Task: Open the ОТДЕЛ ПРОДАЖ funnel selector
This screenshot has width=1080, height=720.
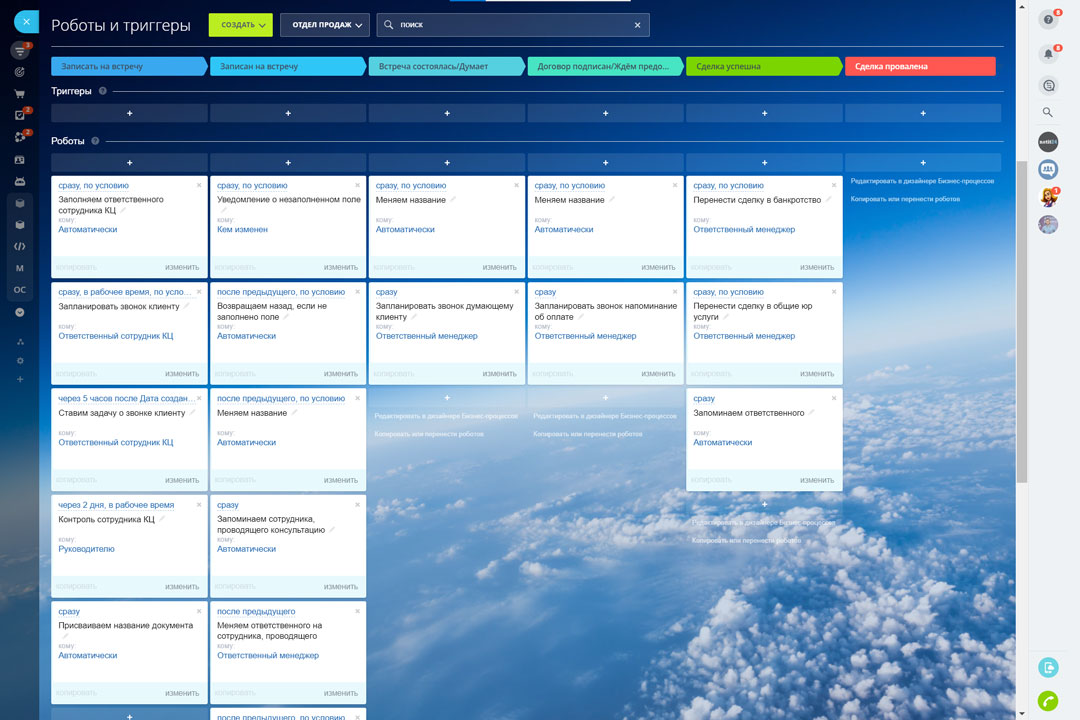Action: 324,23
